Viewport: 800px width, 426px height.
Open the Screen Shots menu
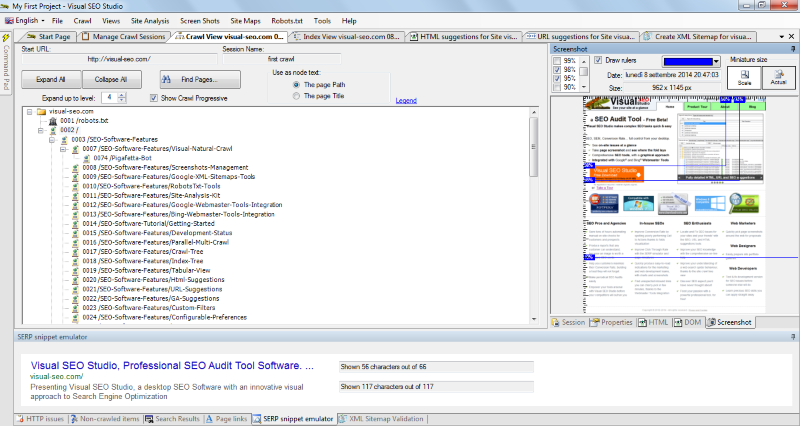199,21
